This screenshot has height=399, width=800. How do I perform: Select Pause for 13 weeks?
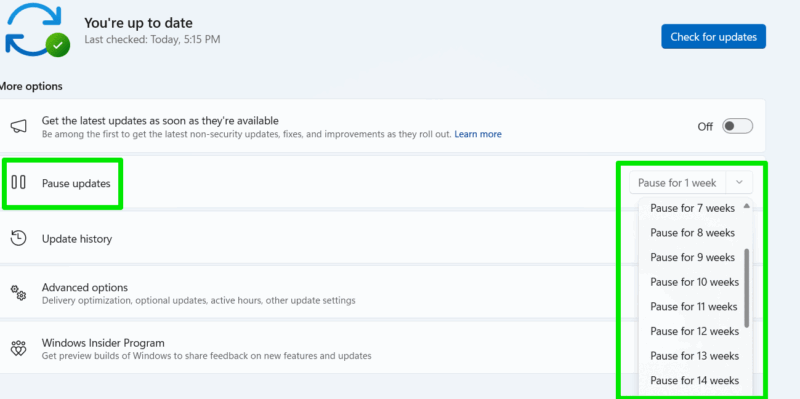tap(694, 356)
